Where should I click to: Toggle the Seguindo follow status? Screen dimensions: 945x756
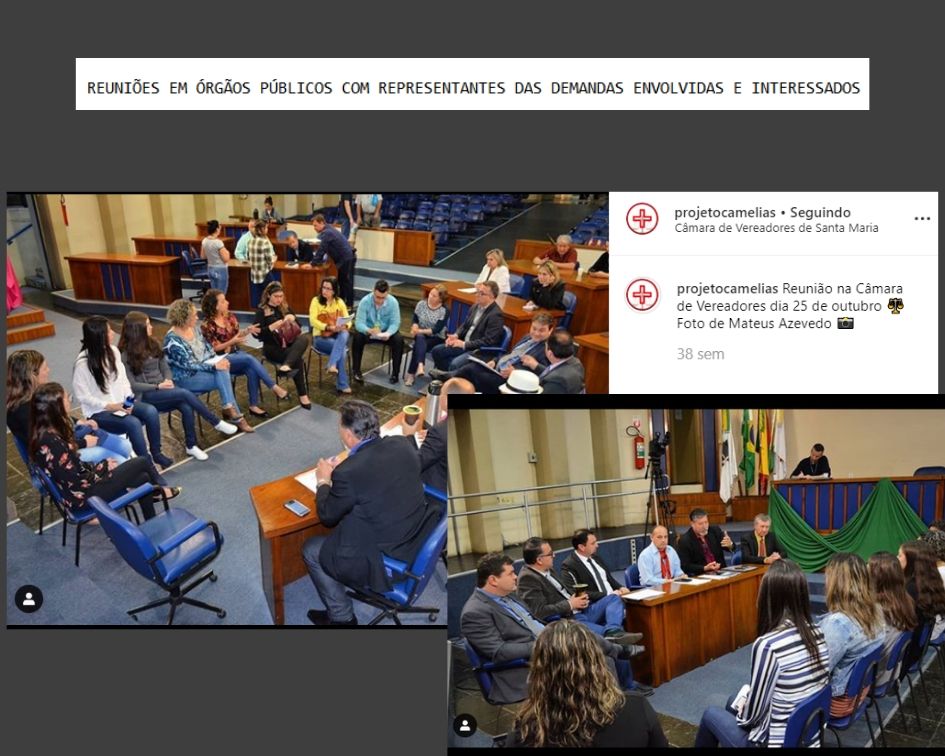820,212
